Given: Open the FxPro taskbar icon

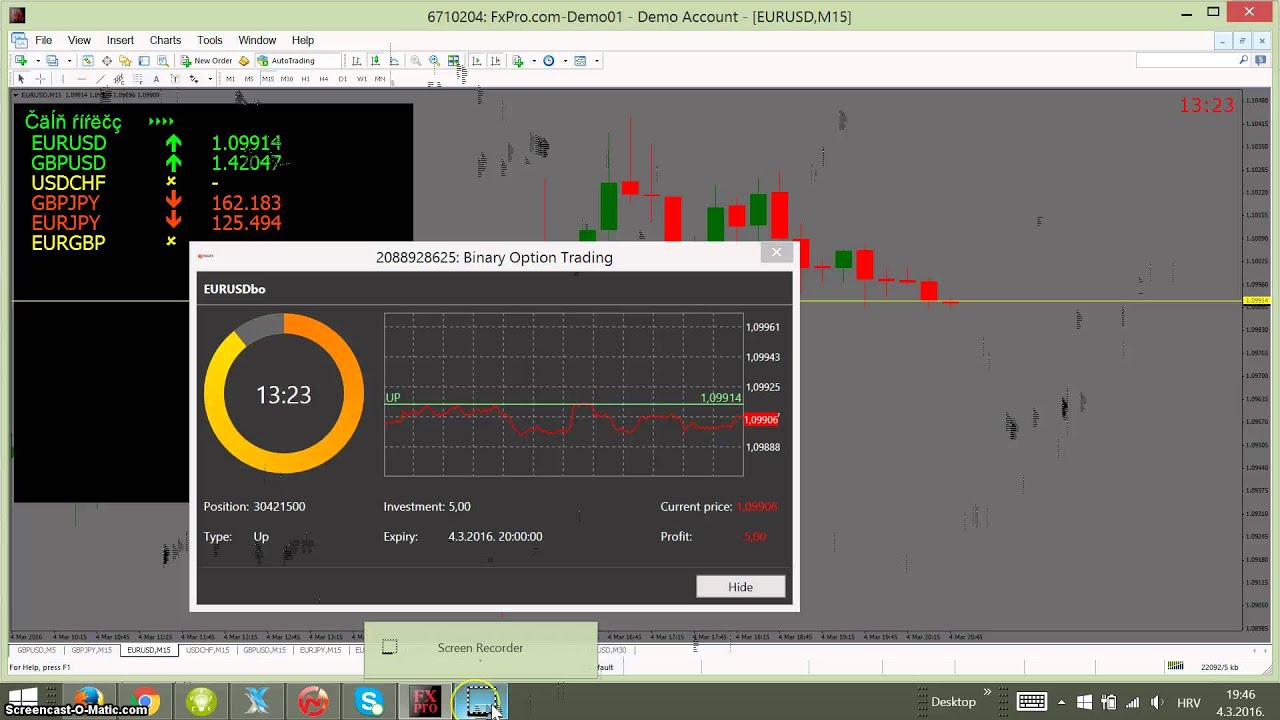Looking at the screenshot, I should pos(425,702).
